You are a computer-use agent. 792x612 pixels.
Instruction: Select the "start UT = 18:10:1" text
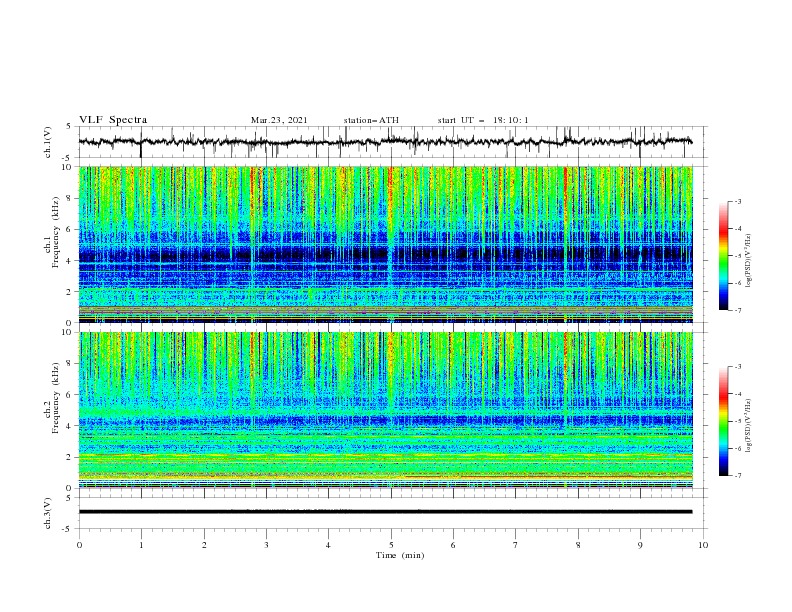483,120
